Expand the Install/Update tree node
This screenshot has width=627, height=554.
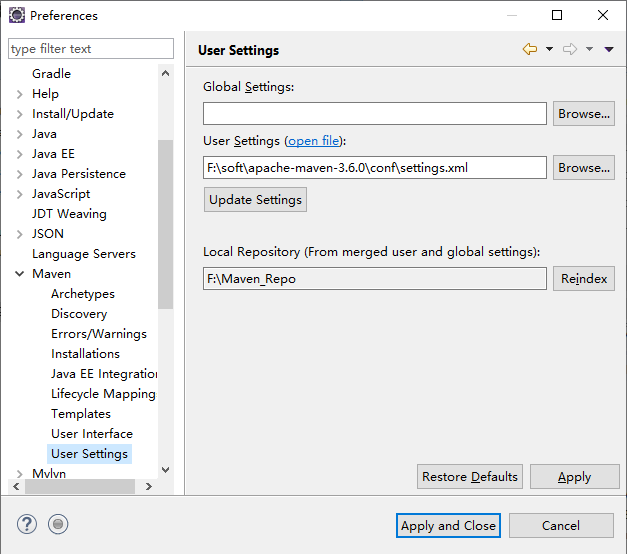click(19, 114)
